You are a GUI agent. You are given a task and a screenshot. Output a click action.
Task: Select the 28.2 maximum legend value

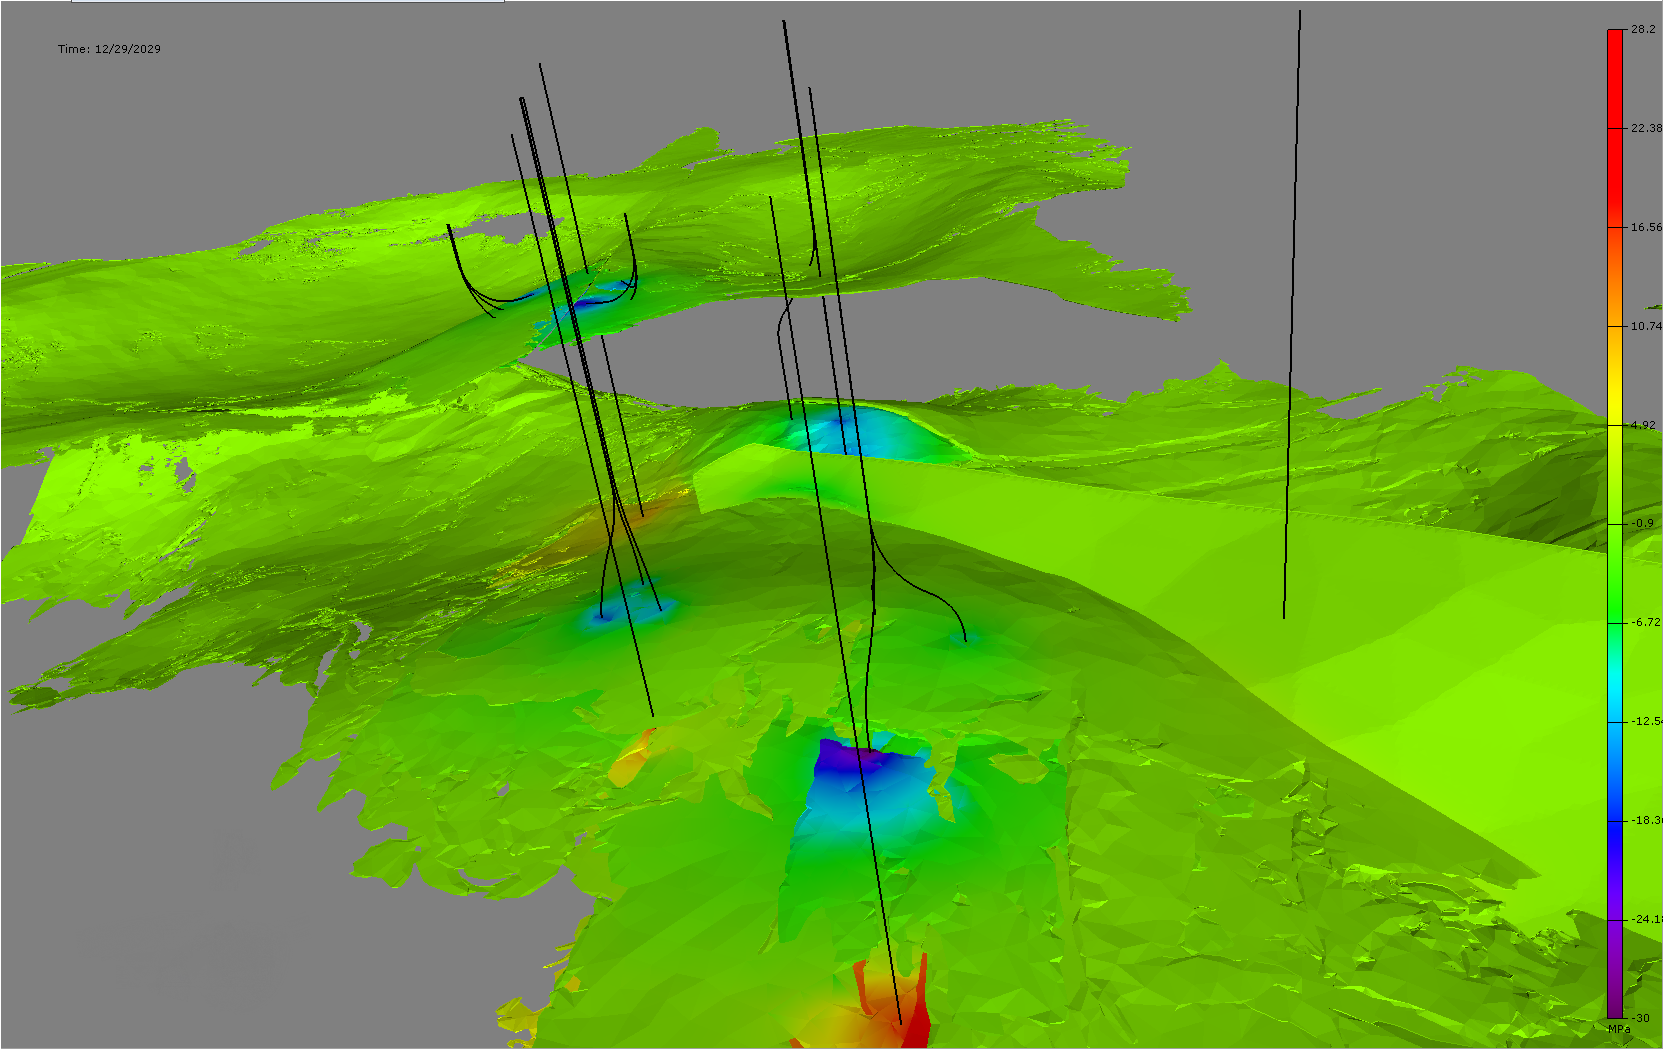pos(1643,30)
